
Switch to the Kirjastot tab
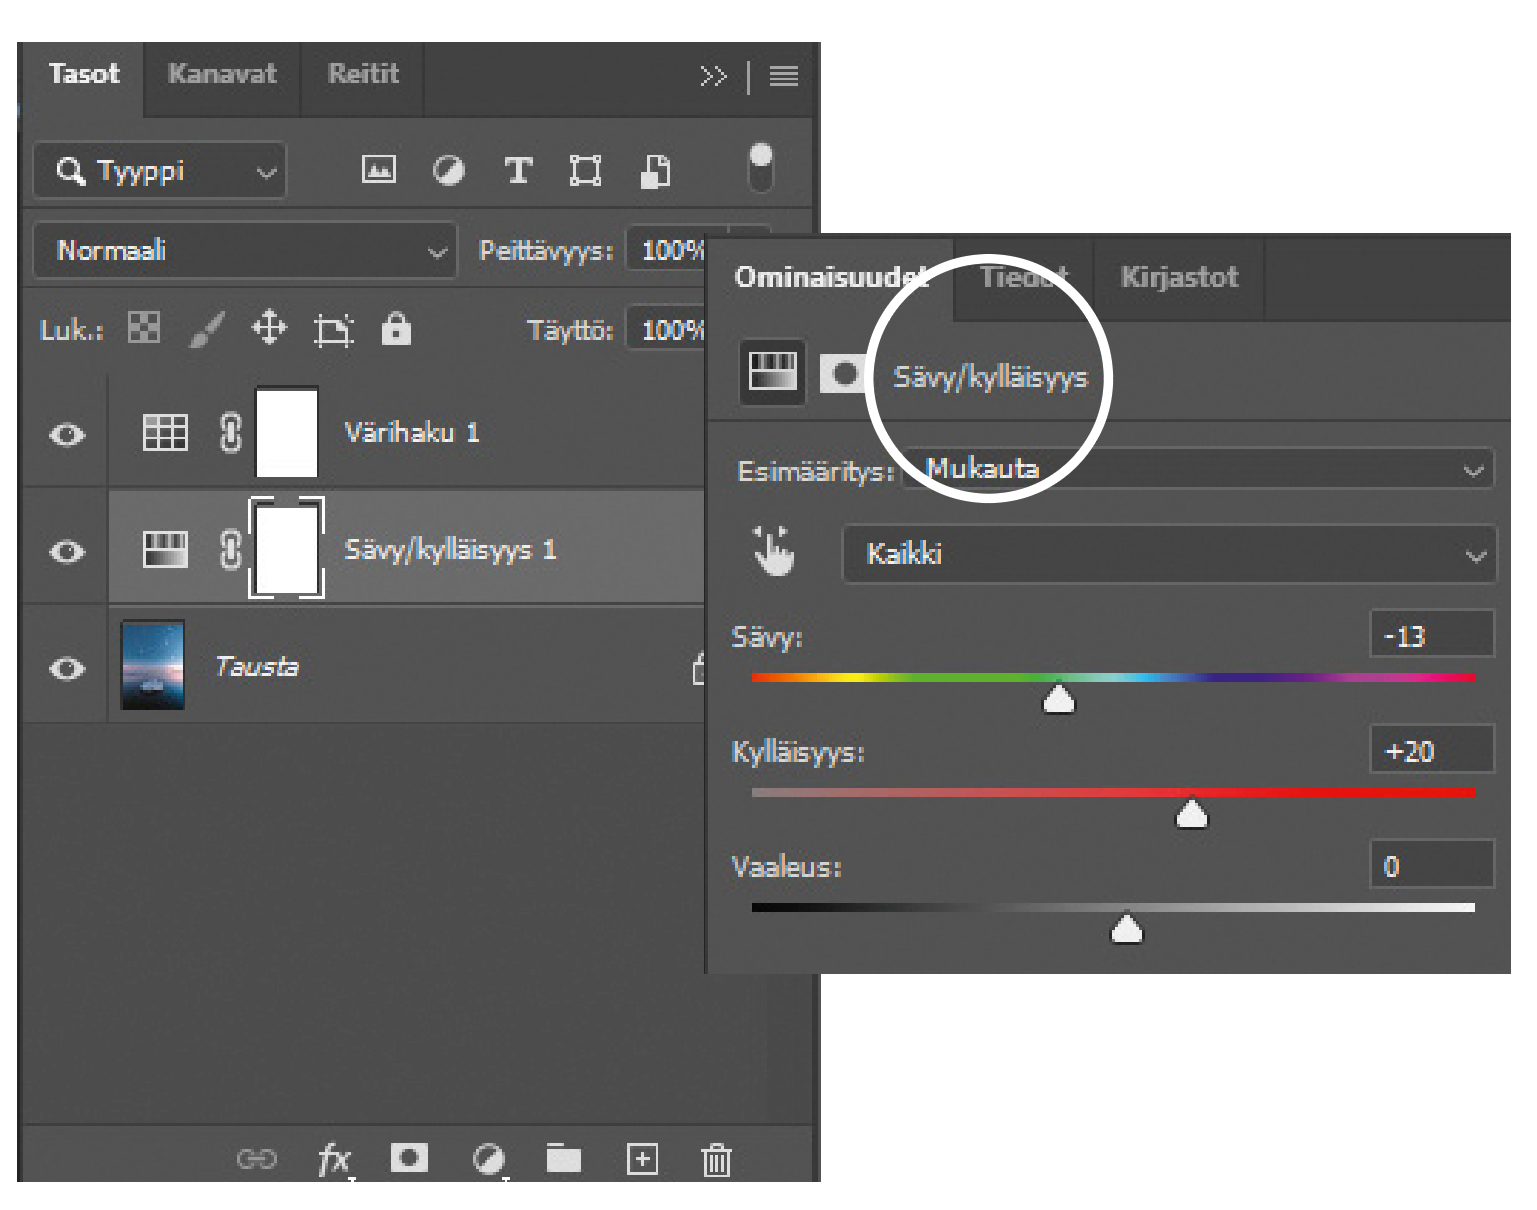click(x=1179, y=277)
